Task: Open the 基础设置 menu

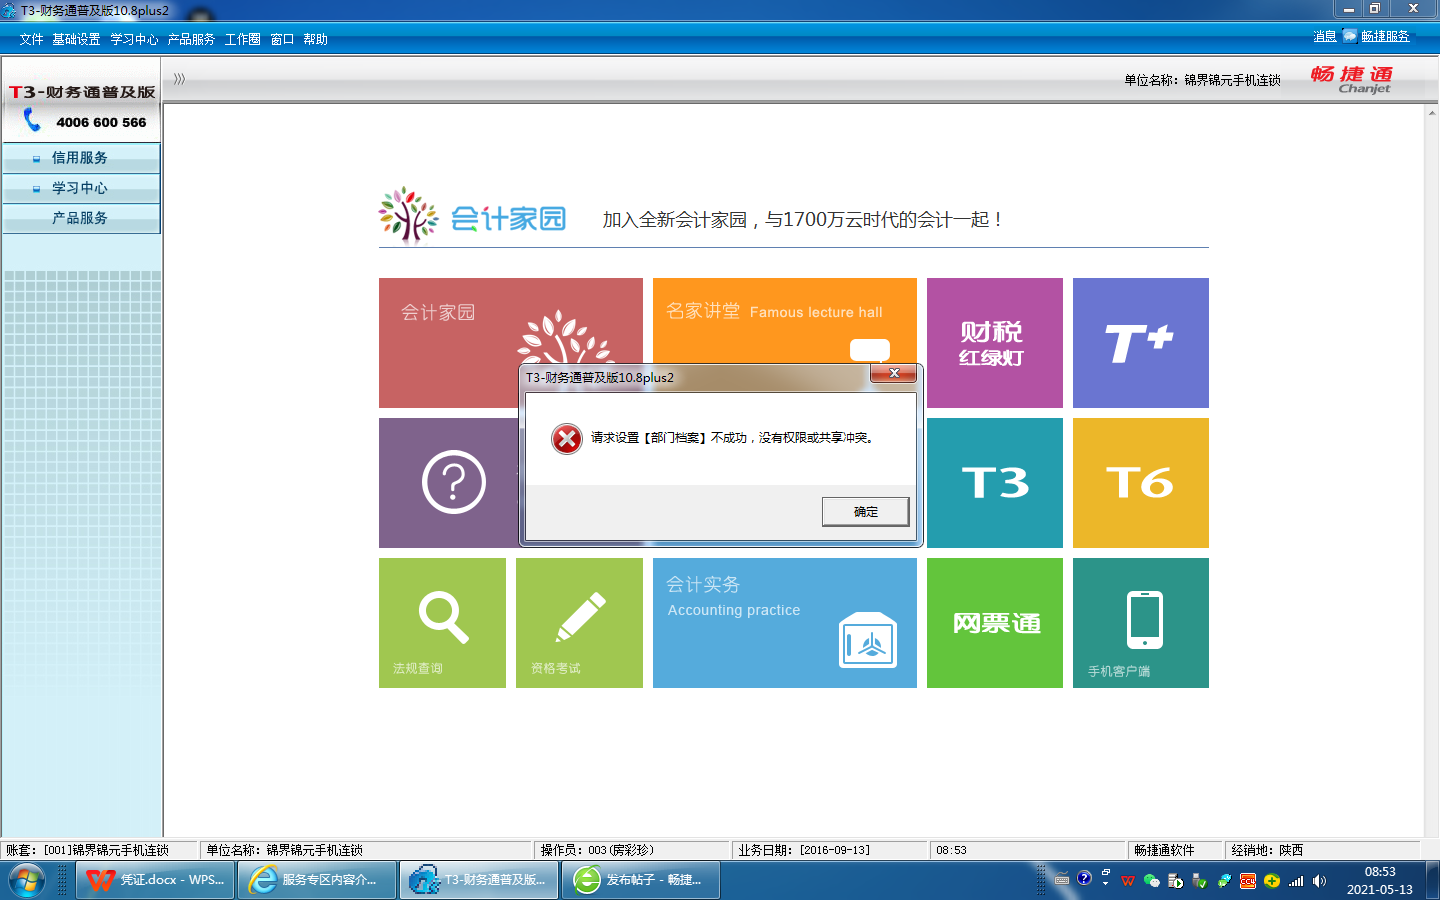Action: (76, 39)
